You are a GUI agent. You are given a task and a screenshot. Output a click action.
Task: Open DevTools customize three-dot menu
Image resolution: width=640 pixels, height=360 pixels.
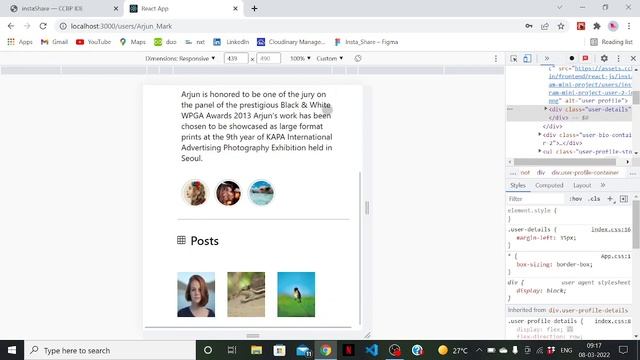618,58
